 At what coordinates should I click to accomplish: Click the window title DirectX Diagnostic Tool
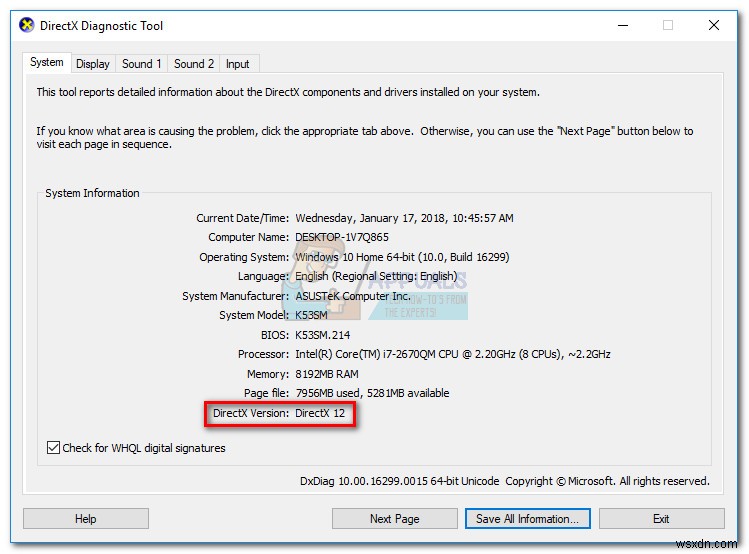click(101, 25)
